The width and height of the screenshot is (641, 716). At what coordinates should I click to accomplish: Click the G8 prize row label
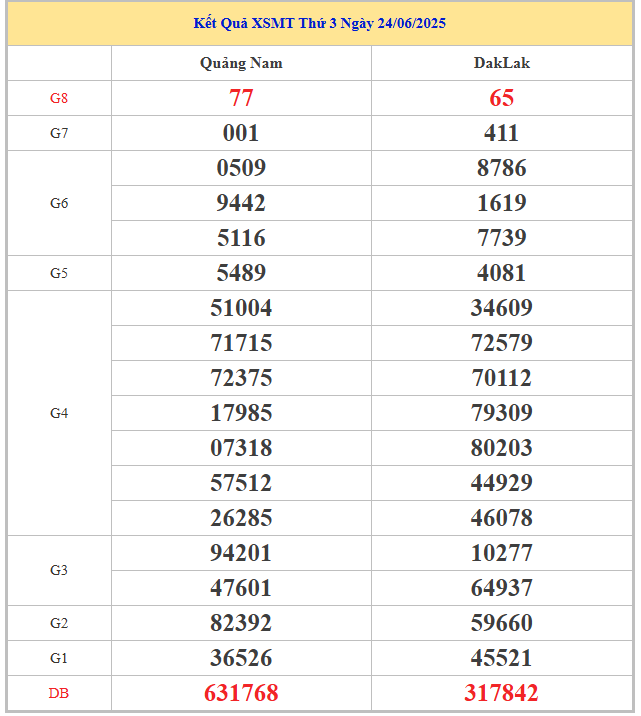tap(59, 98)
